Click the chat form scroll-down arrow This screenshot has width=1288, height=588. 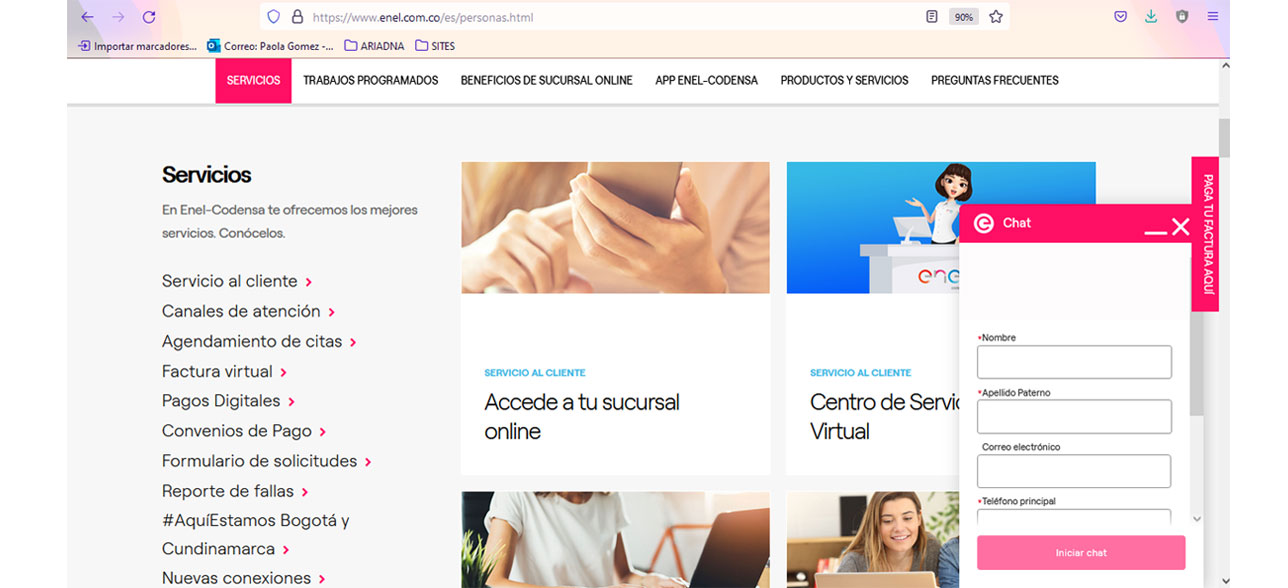tap(1196, 519)
